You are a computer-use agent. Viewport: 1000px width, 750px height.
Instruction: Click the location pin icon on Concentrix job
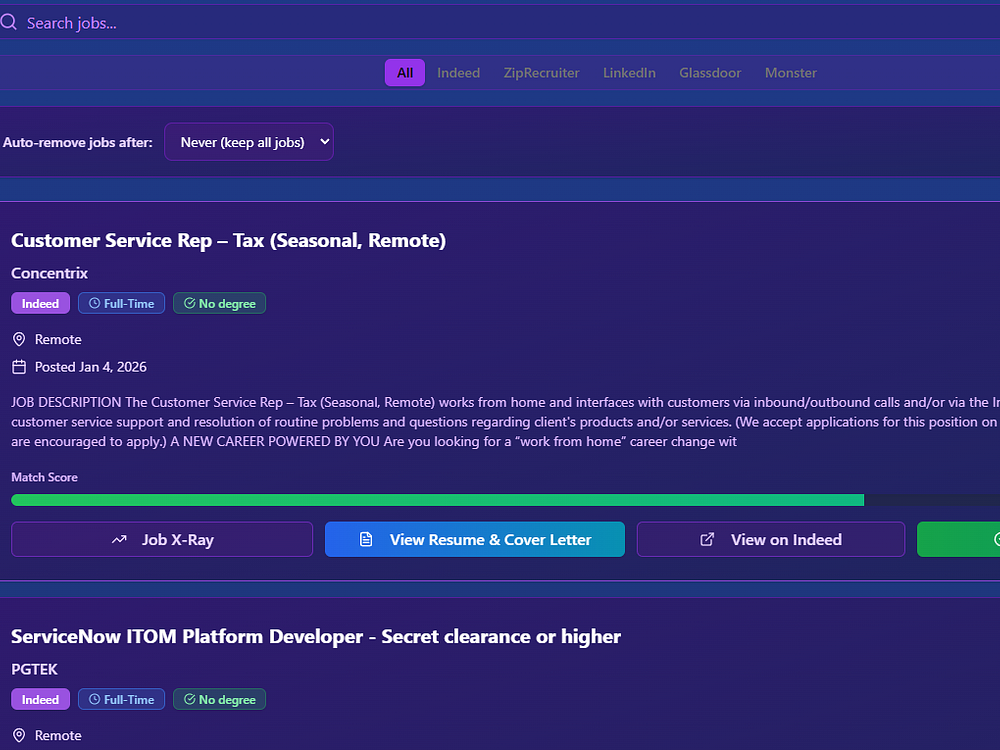(x=19, y=339)
